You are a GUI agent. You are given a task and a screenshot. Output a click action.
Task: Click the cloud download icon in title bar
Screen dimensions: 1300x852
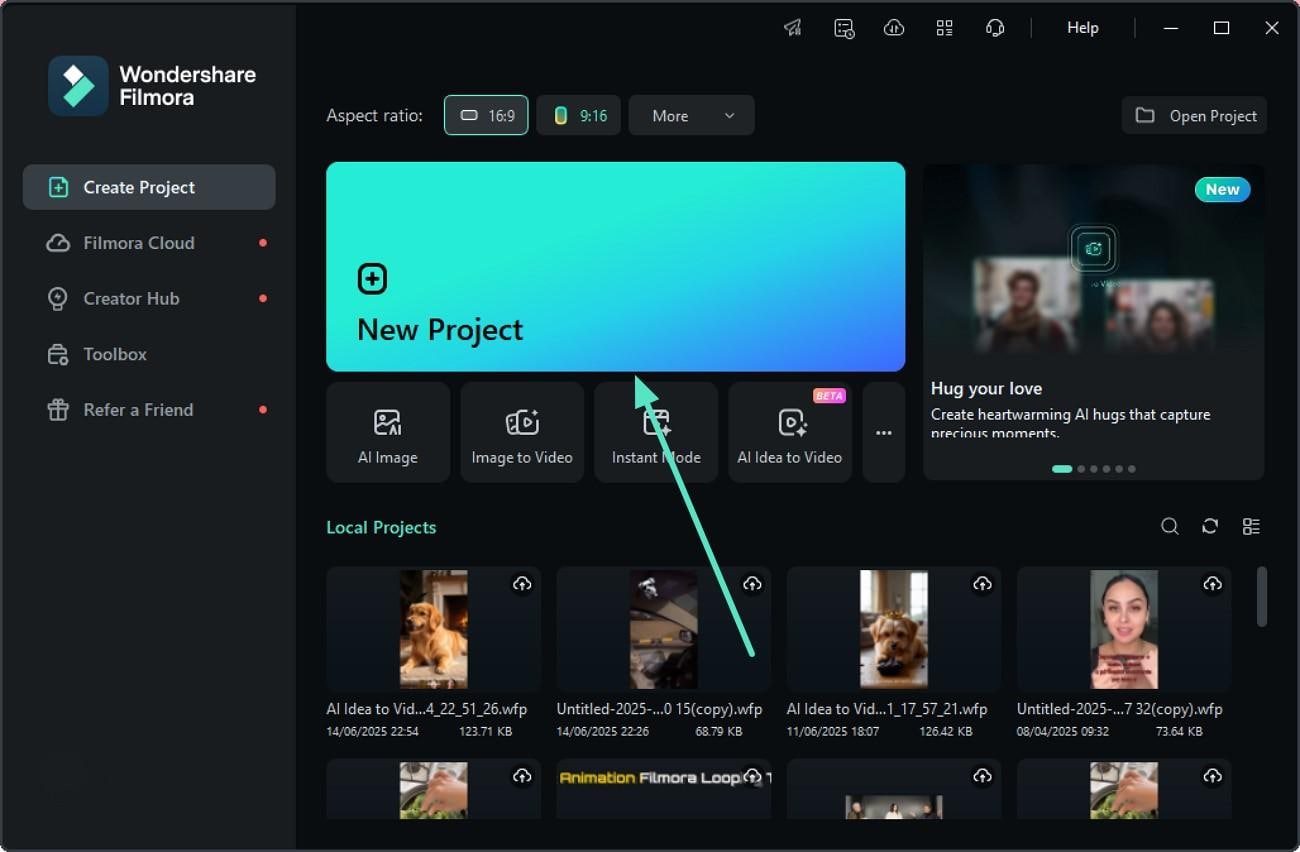(x=894, y=28)
